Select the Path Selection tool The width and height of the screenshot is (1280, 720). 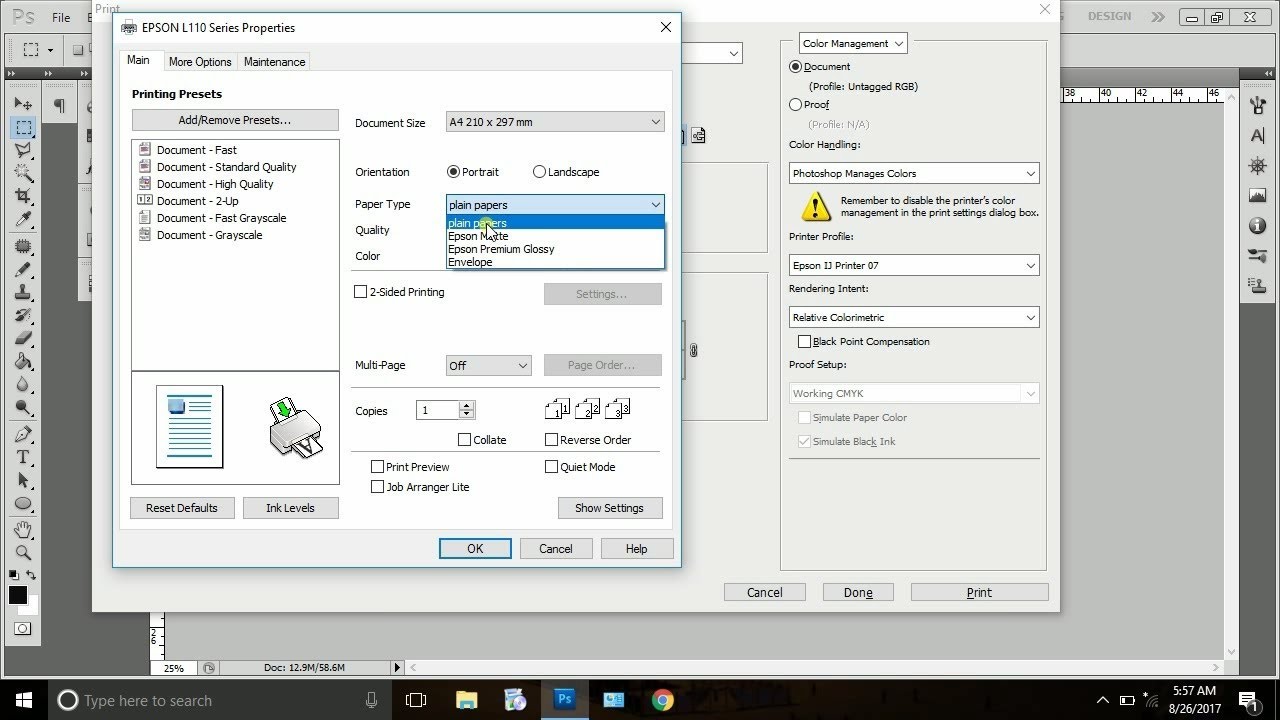pyautogui.click(x=23, y=480)
